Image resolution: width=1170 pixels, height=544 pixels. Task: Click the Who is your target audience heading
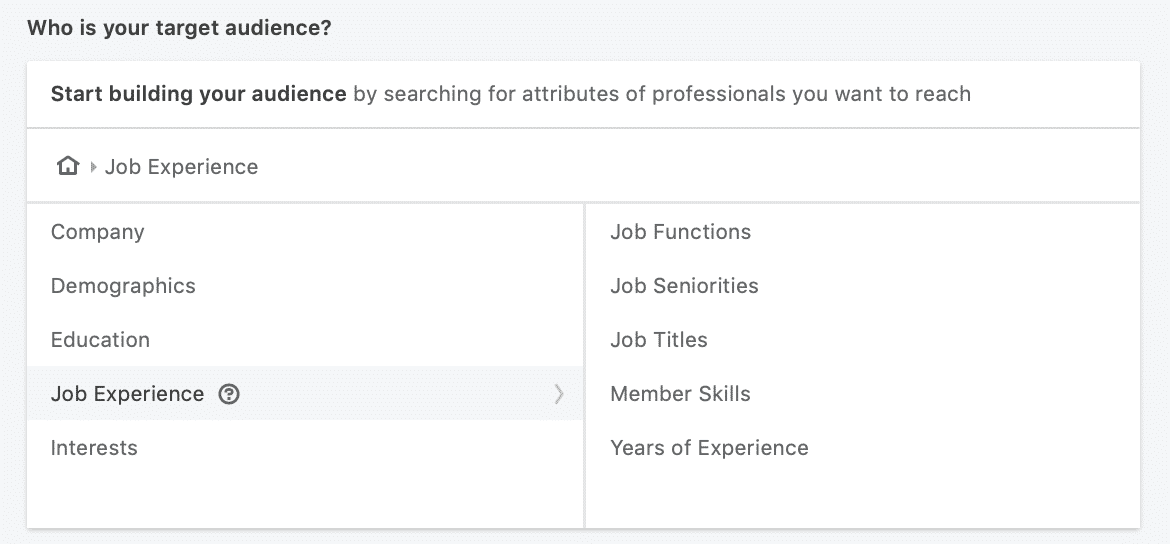pos(179,29)
